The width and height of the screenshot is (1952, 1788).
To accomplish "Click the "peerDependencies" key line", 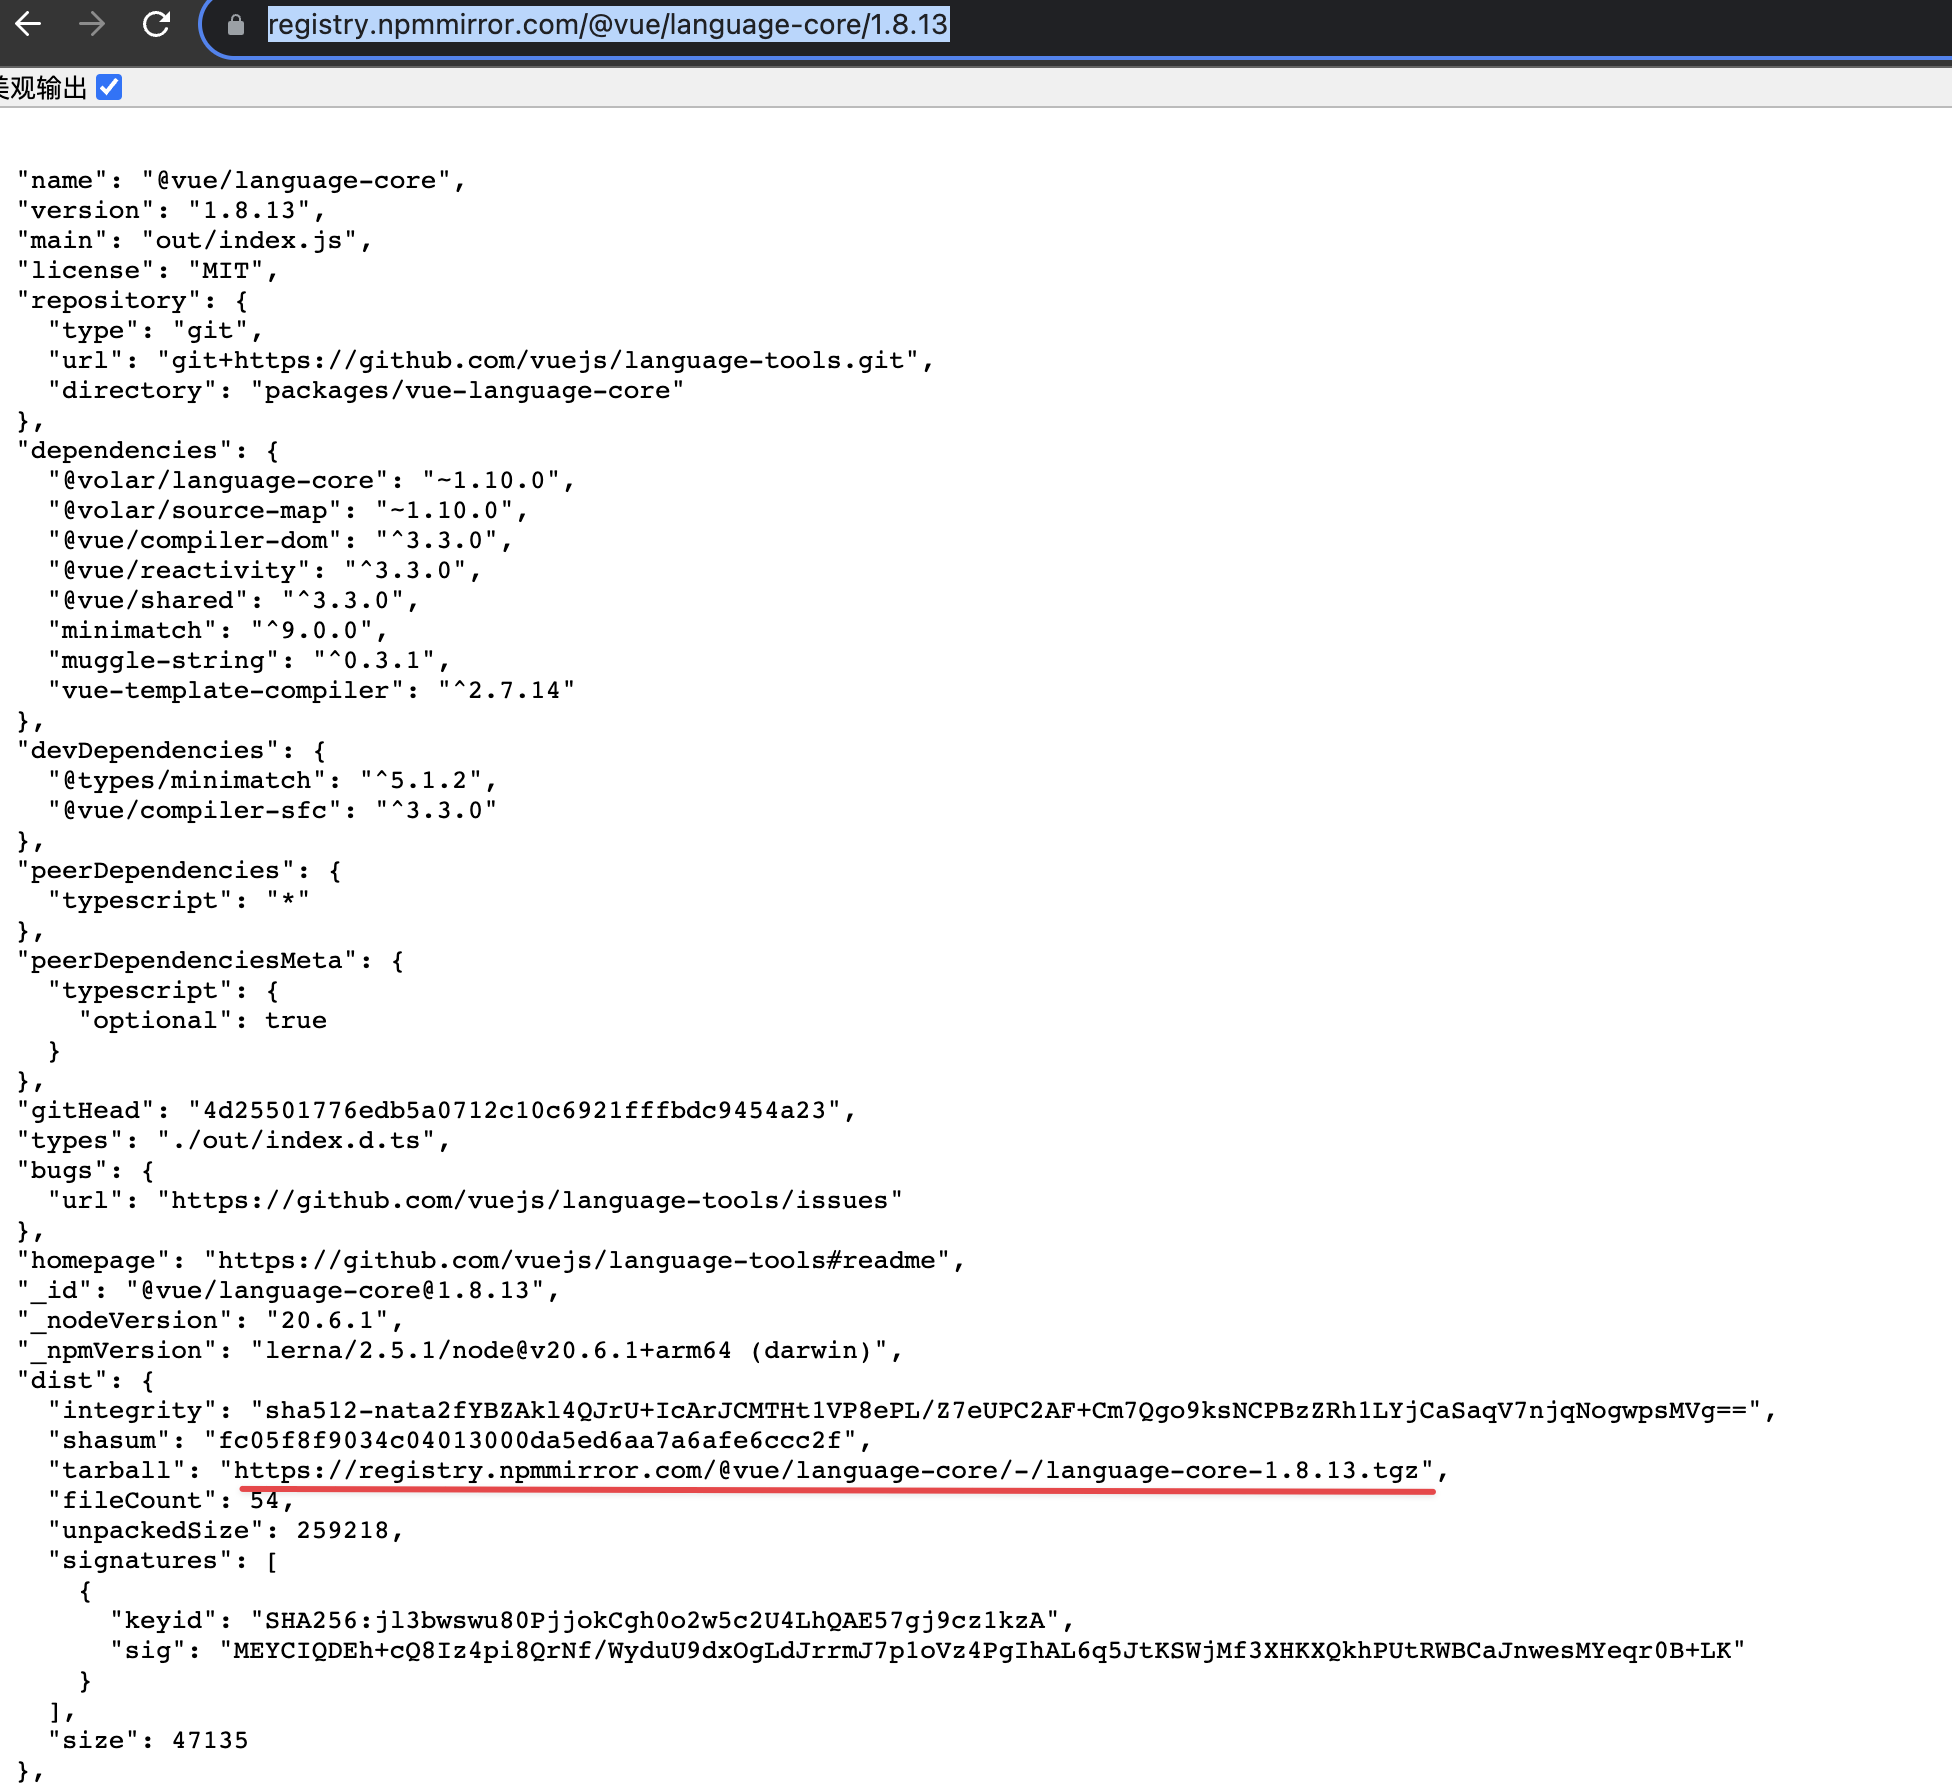I will tap(179, 871).
